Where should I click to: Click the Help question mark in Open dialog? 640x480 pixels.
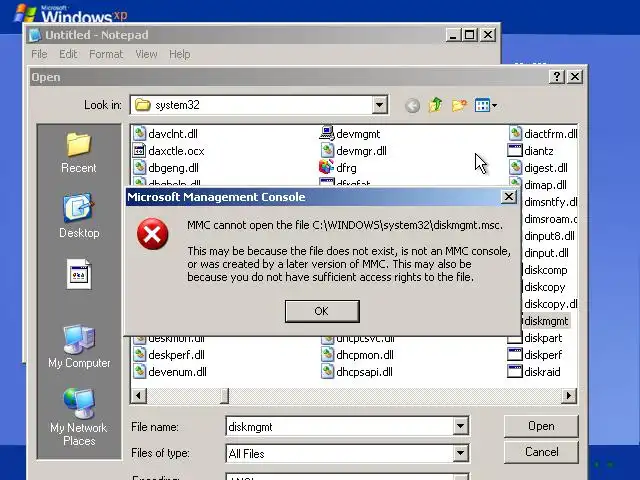click(557, 77)
